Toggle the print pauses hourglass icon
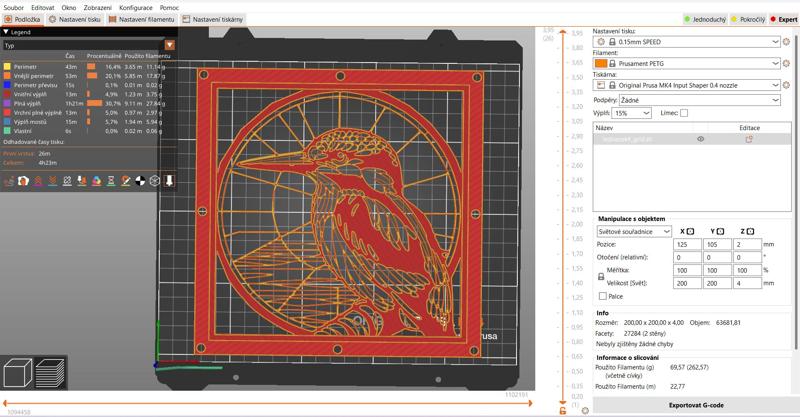800x417 pixels. click(111, 181)
